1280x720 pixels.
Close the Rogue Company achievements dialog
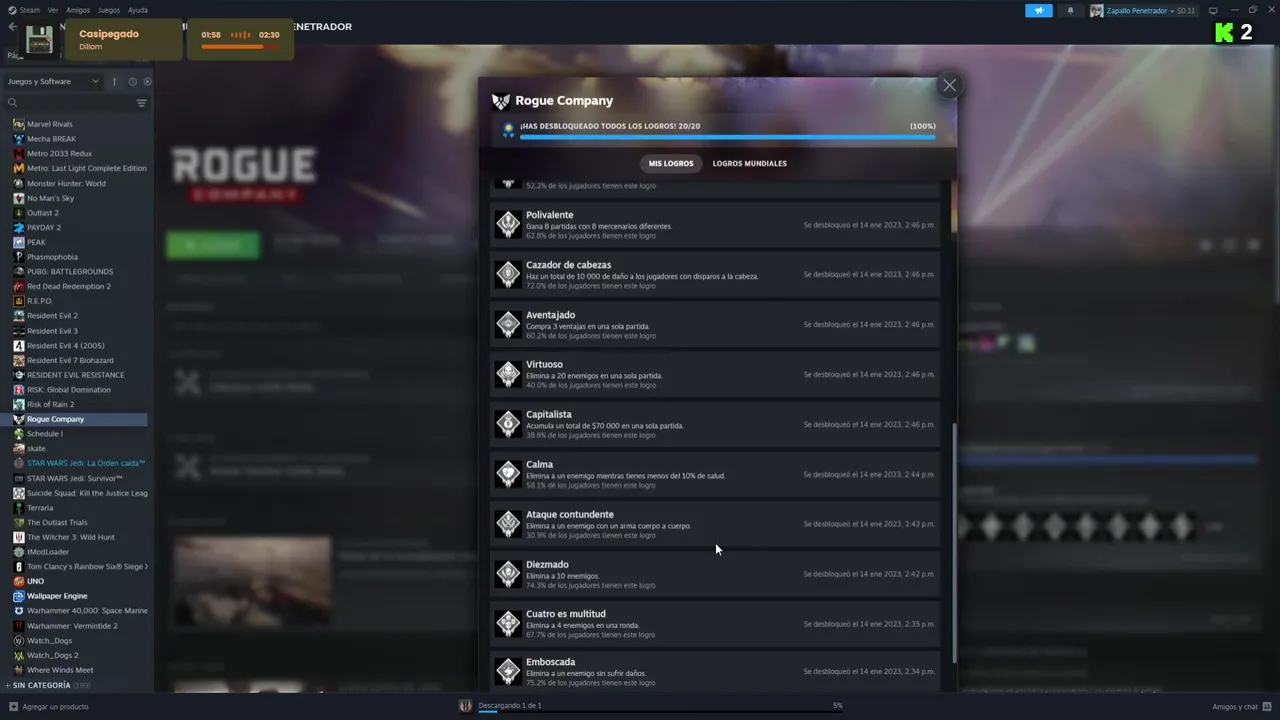(x=949, y=85)
